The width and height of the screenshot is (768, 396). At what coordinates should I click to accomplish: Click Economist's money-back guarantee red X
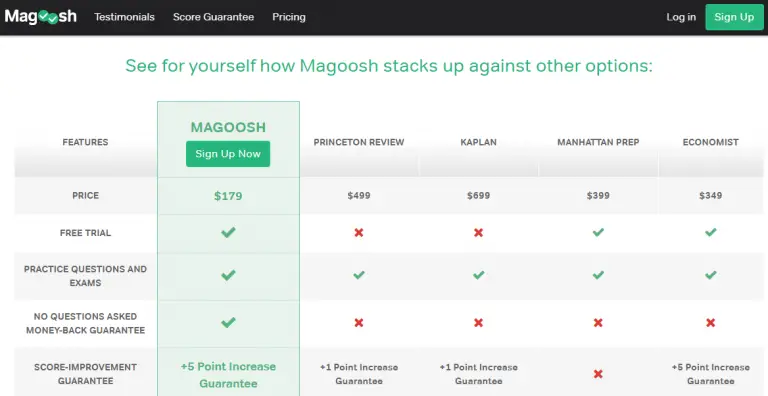[711, 322]
